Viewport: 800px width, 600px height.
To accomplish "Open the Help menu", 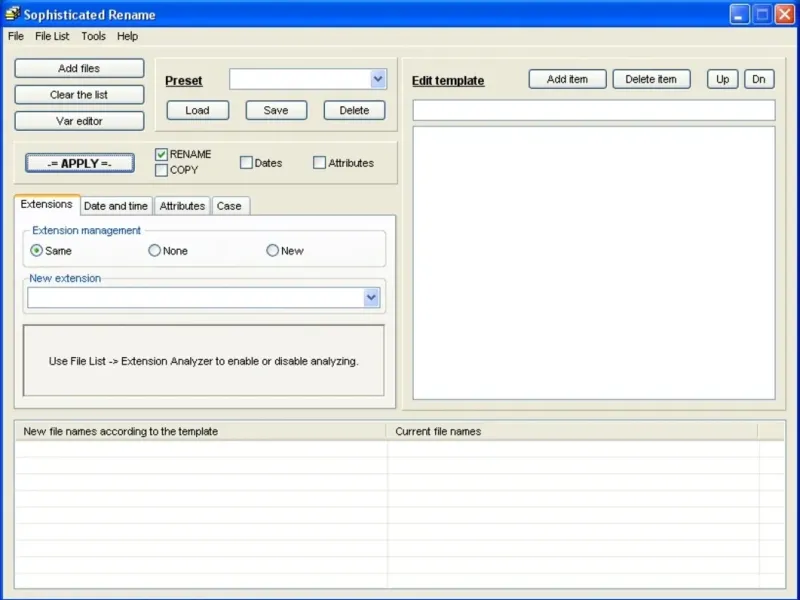I will tap(127, 36).
